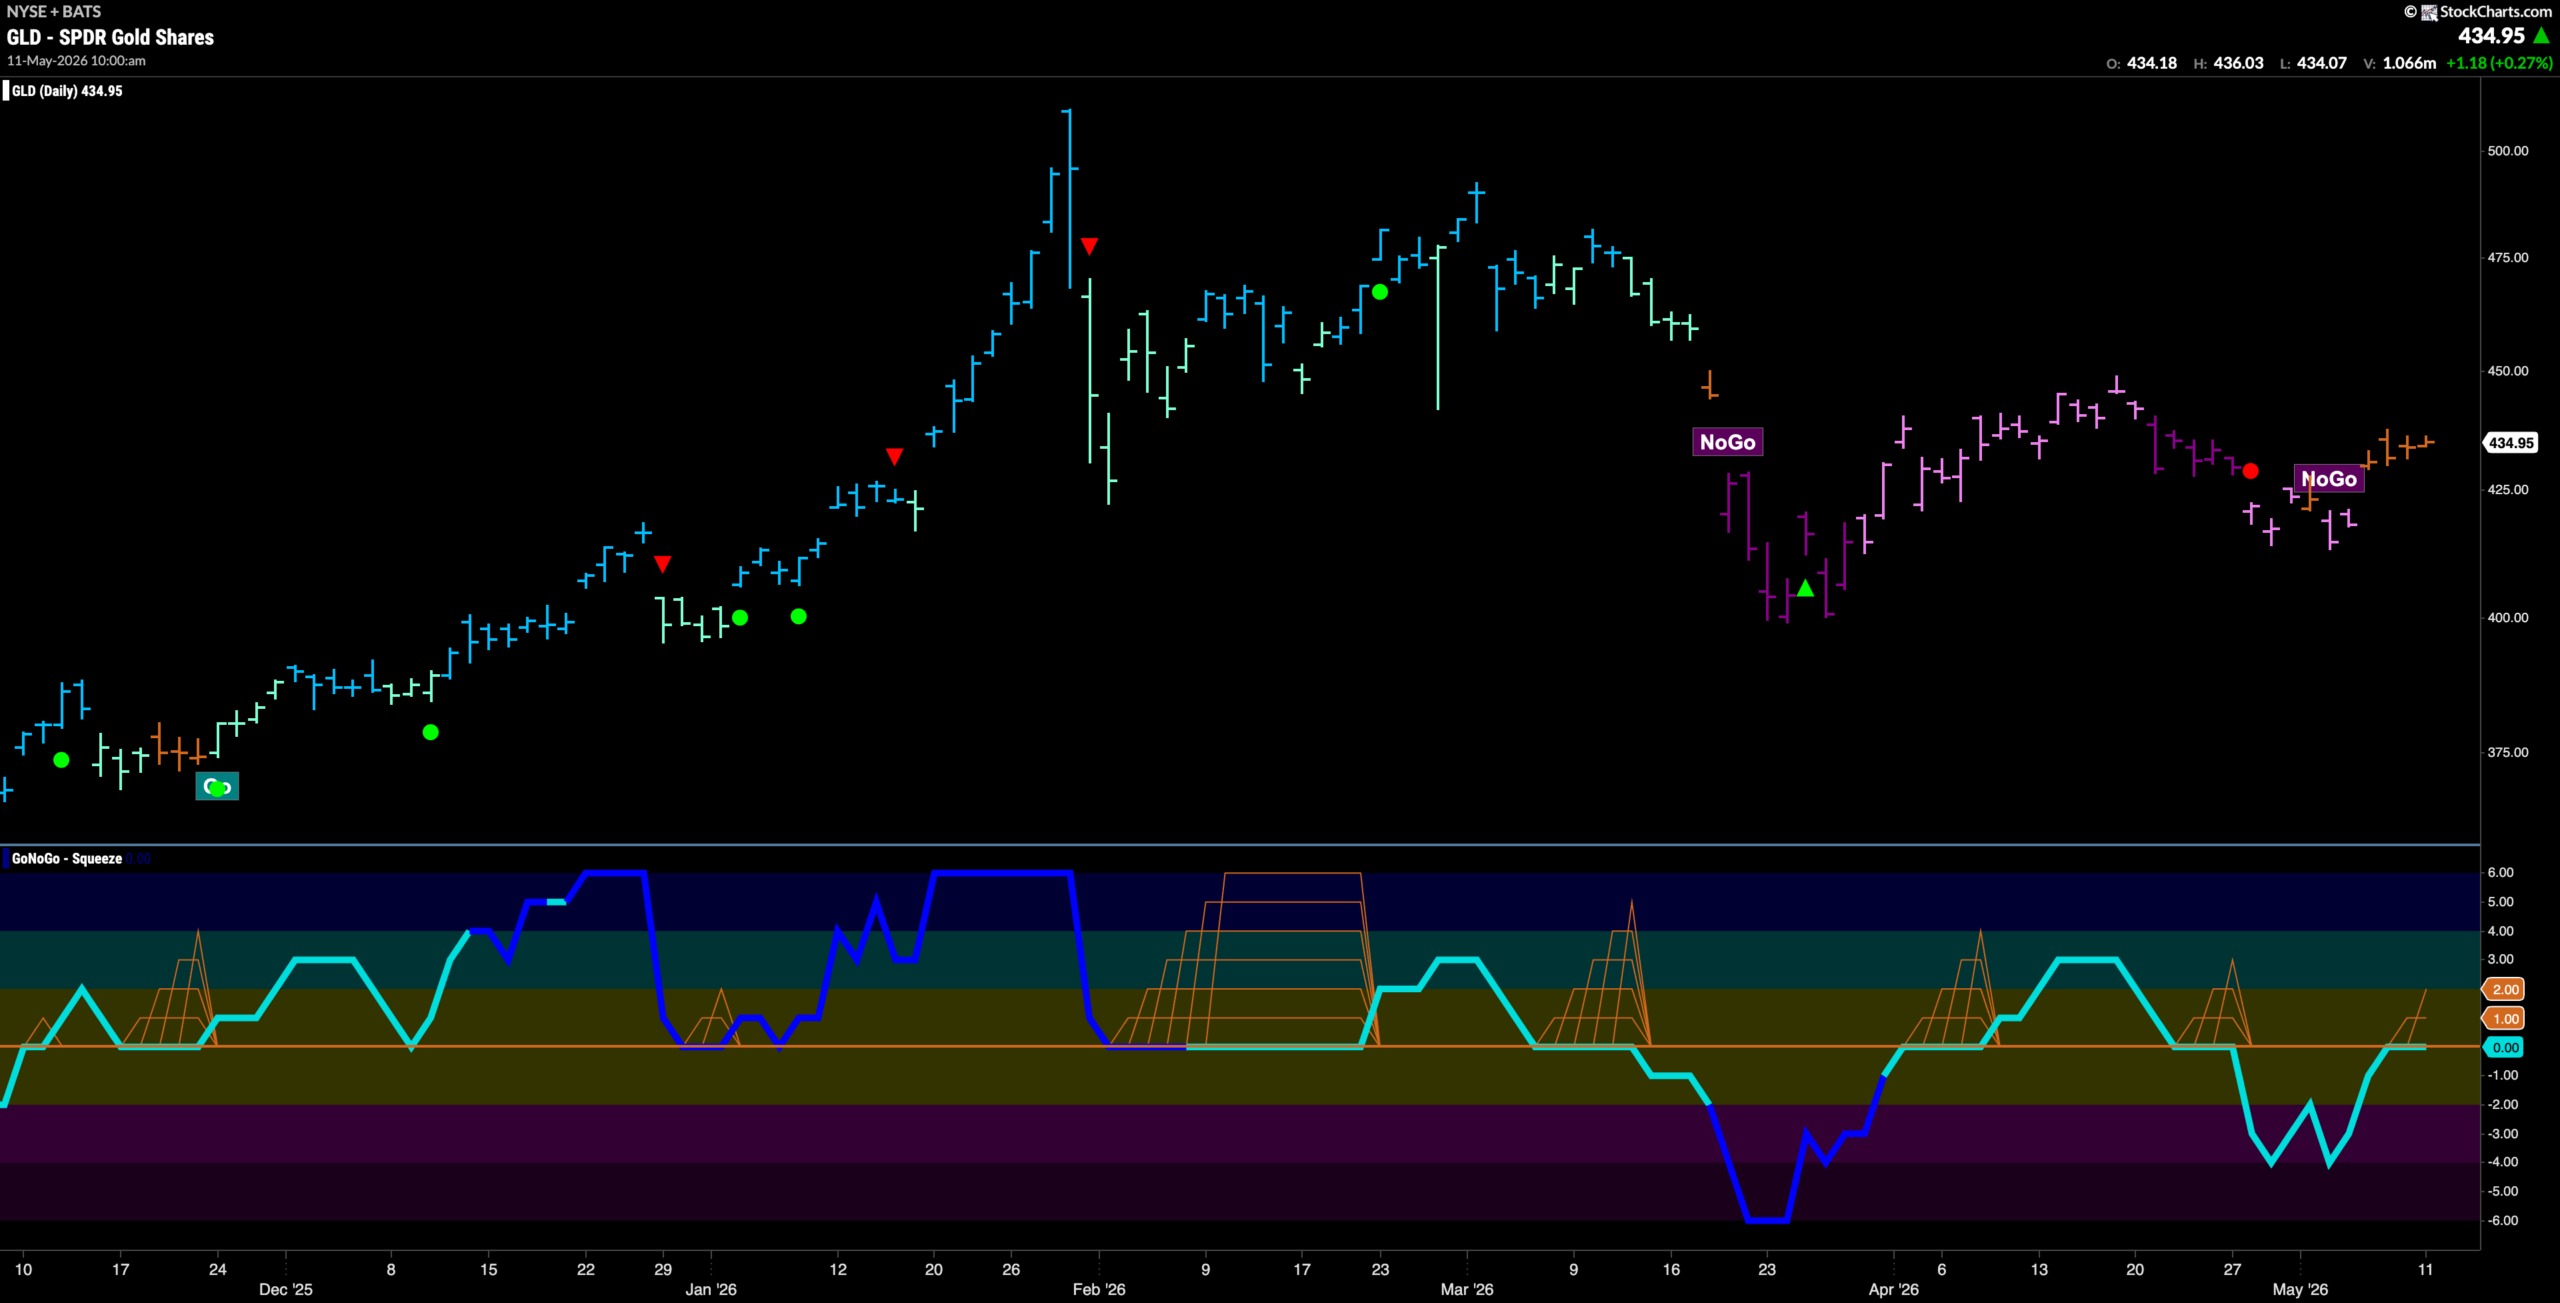
Task: Click the Dec '25 date axis label
Action: click(x=286, y=1289)
